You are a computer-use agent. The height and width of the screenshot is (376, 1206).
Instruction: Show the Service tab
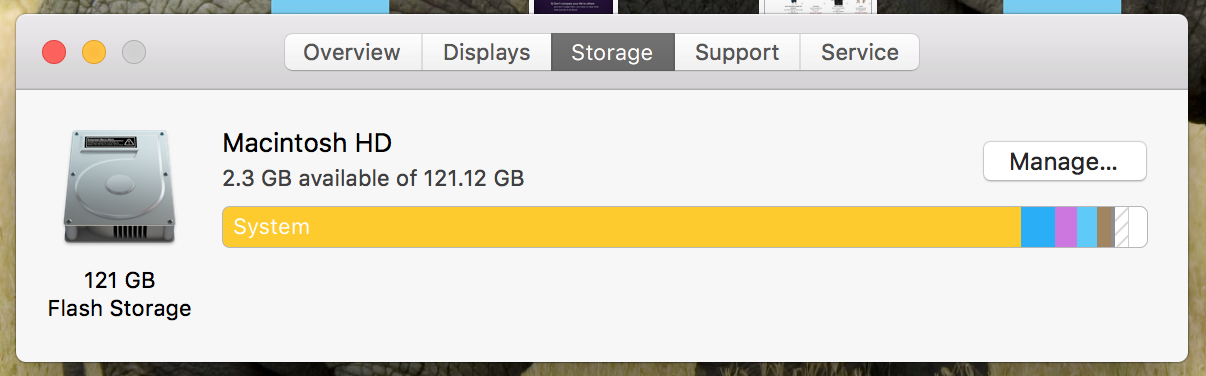point(860,52)
